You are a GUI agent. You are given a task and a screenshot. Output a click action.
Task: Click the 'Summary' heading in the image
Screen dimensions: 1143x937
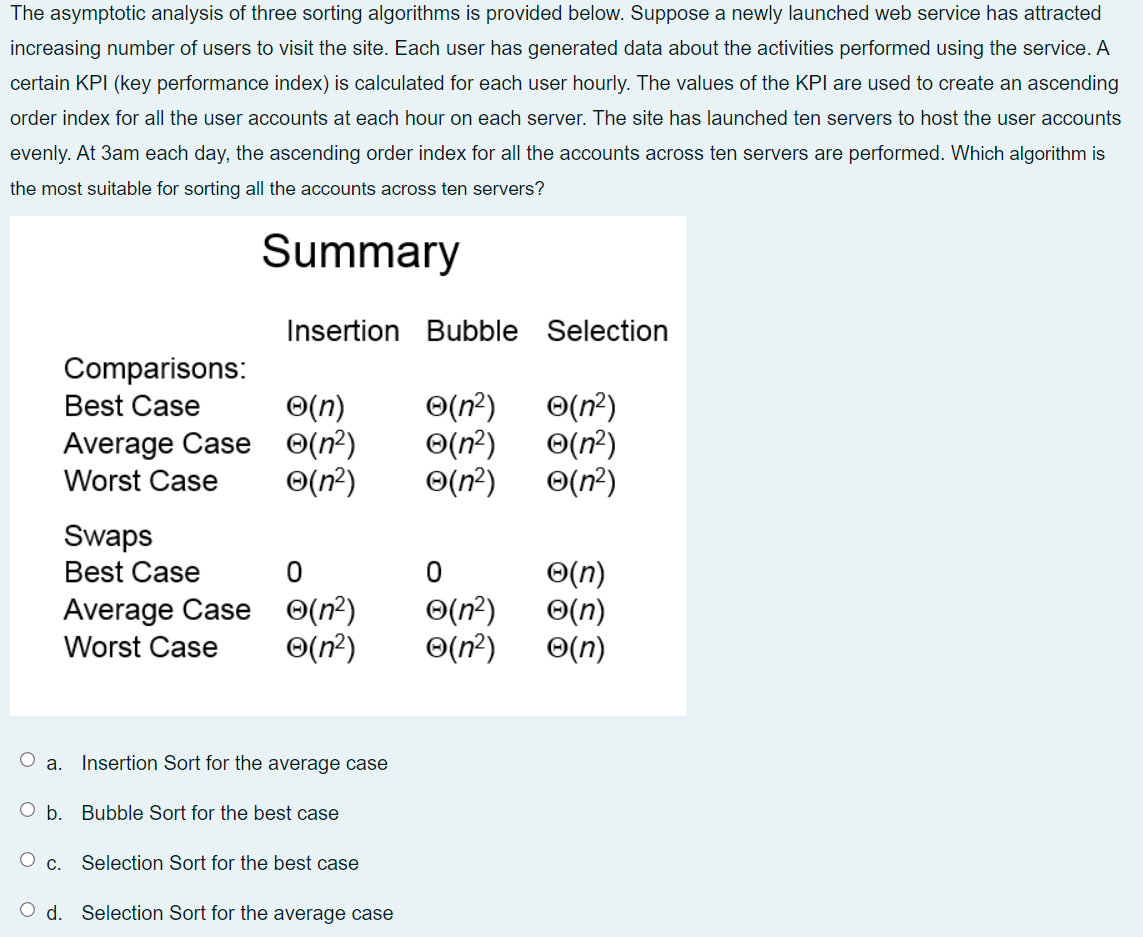(359, 253)
